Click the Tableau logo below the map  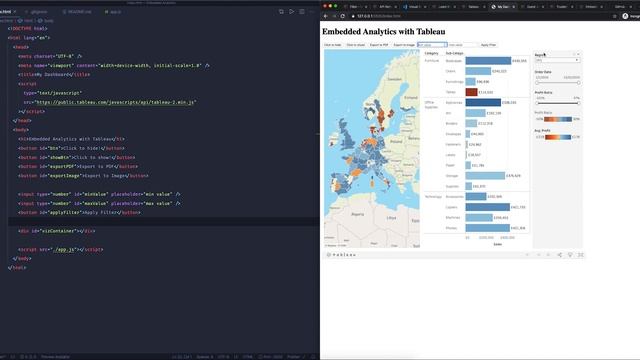pyautogui.click(x=341, y=255)
